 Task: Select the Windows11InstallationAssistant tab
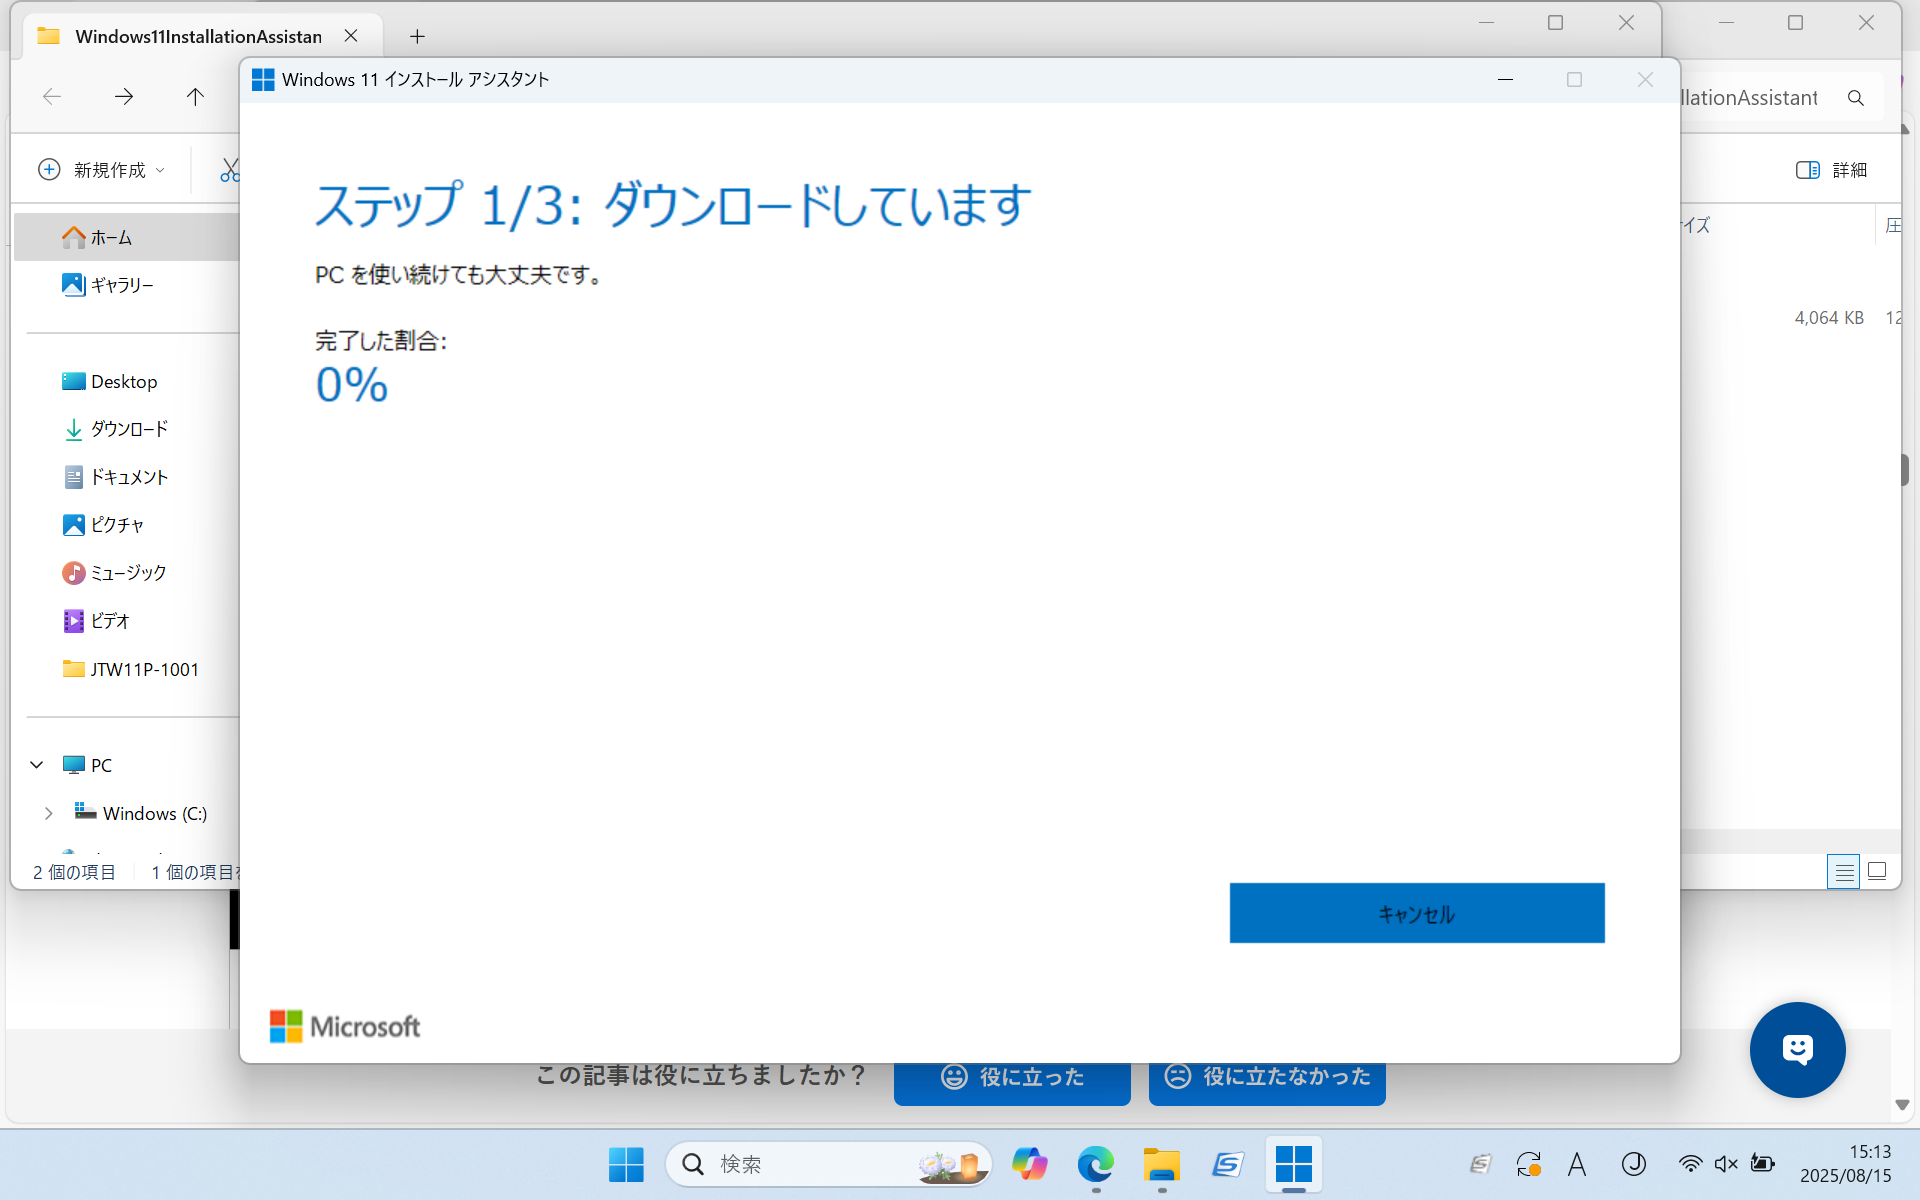point(198,37)
